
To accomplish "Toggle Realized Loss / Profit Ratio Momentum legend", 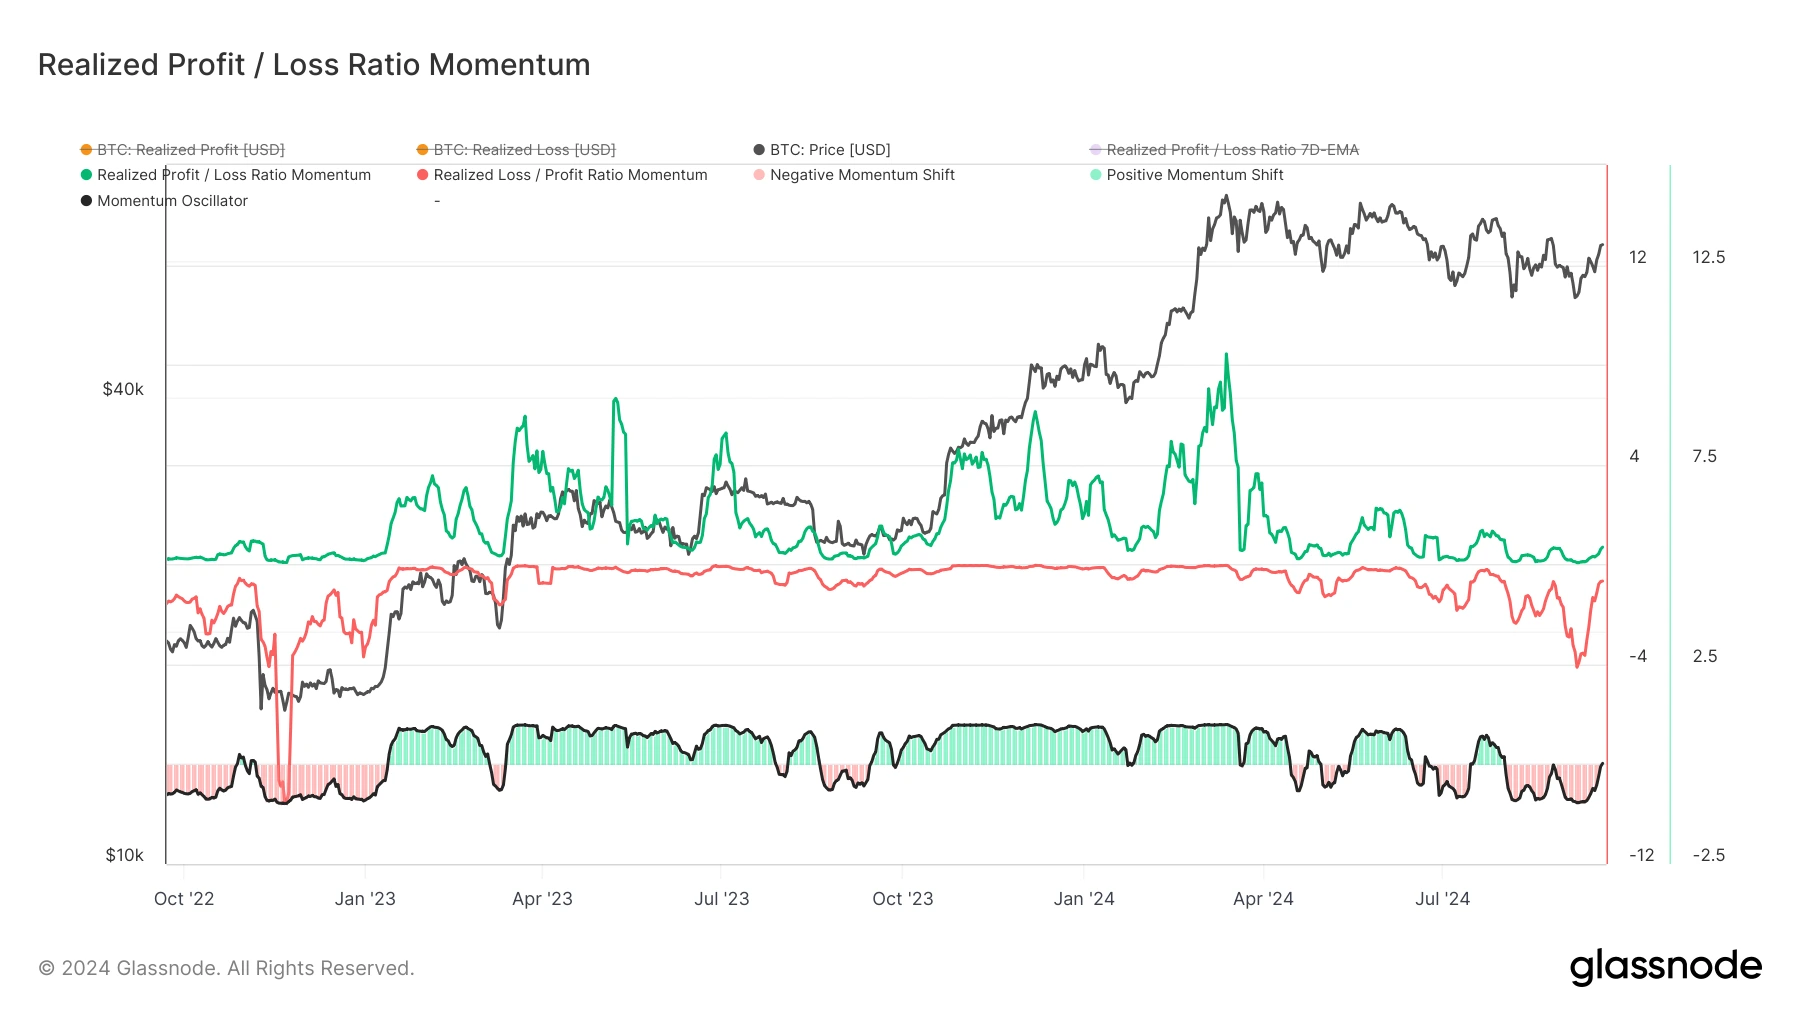I will [x=562, y=175].
